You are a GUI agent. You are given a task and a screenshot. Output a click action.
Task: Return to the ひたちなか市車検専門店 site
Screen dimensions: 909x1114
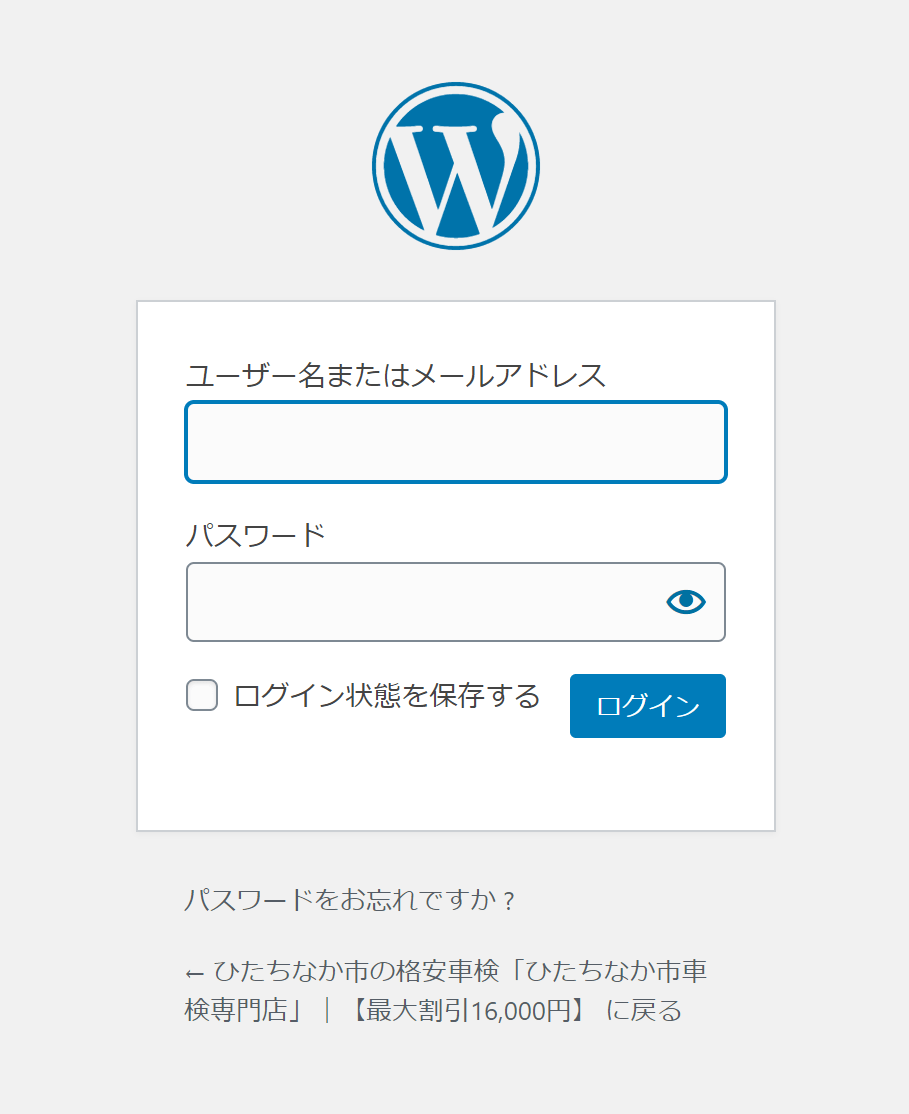pyautogui.click(x=446, y=990)
